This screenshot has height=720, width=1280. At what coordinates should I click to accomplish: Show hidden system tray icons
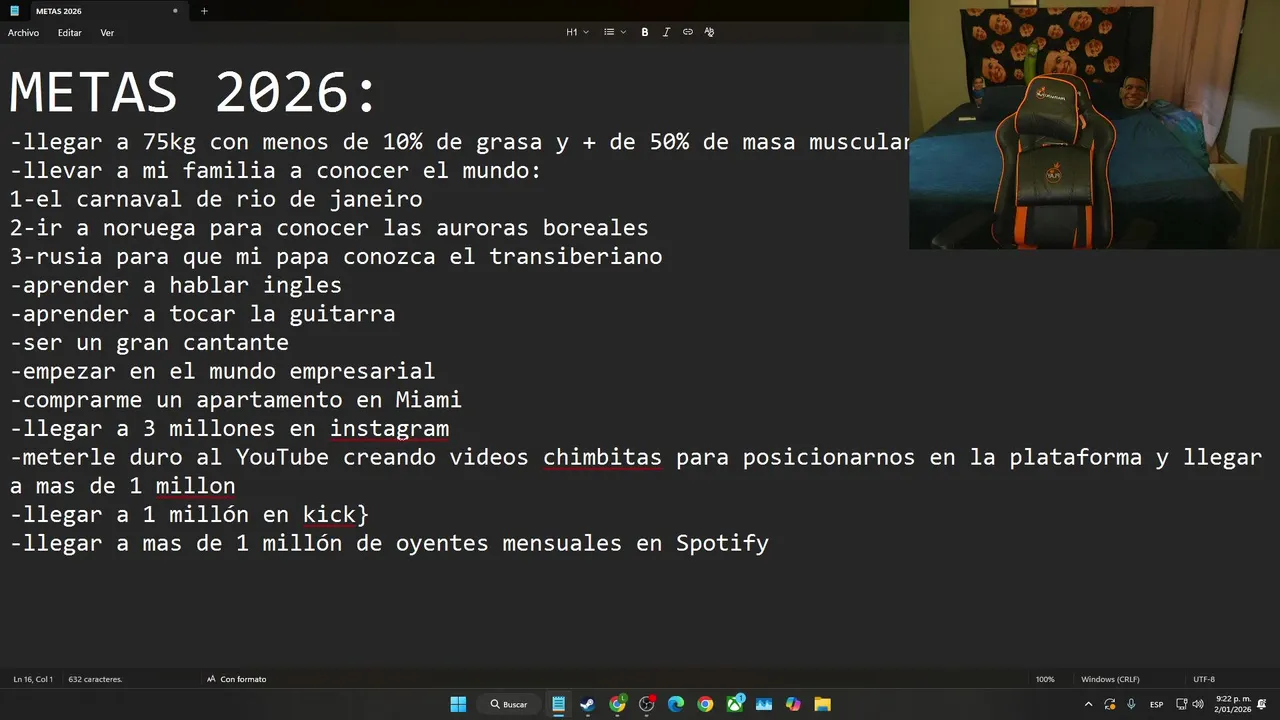(x=1088, y=704)
